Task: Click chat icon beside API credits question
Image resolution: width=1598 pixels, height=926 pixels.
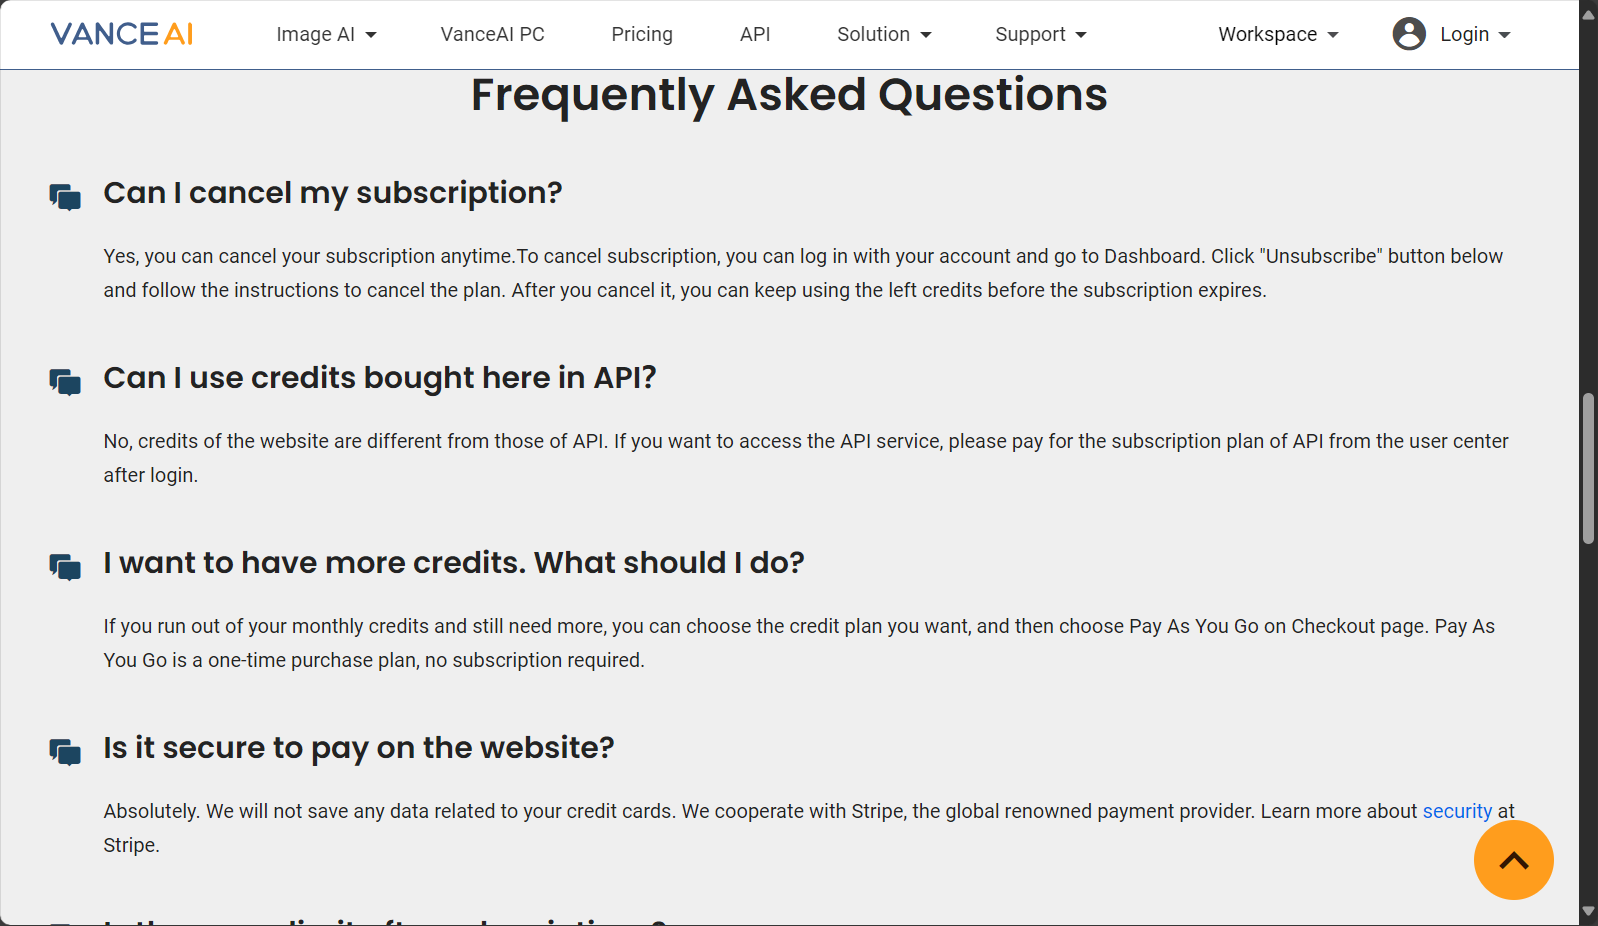Action: pyautogui.click(x=65, y=381)
